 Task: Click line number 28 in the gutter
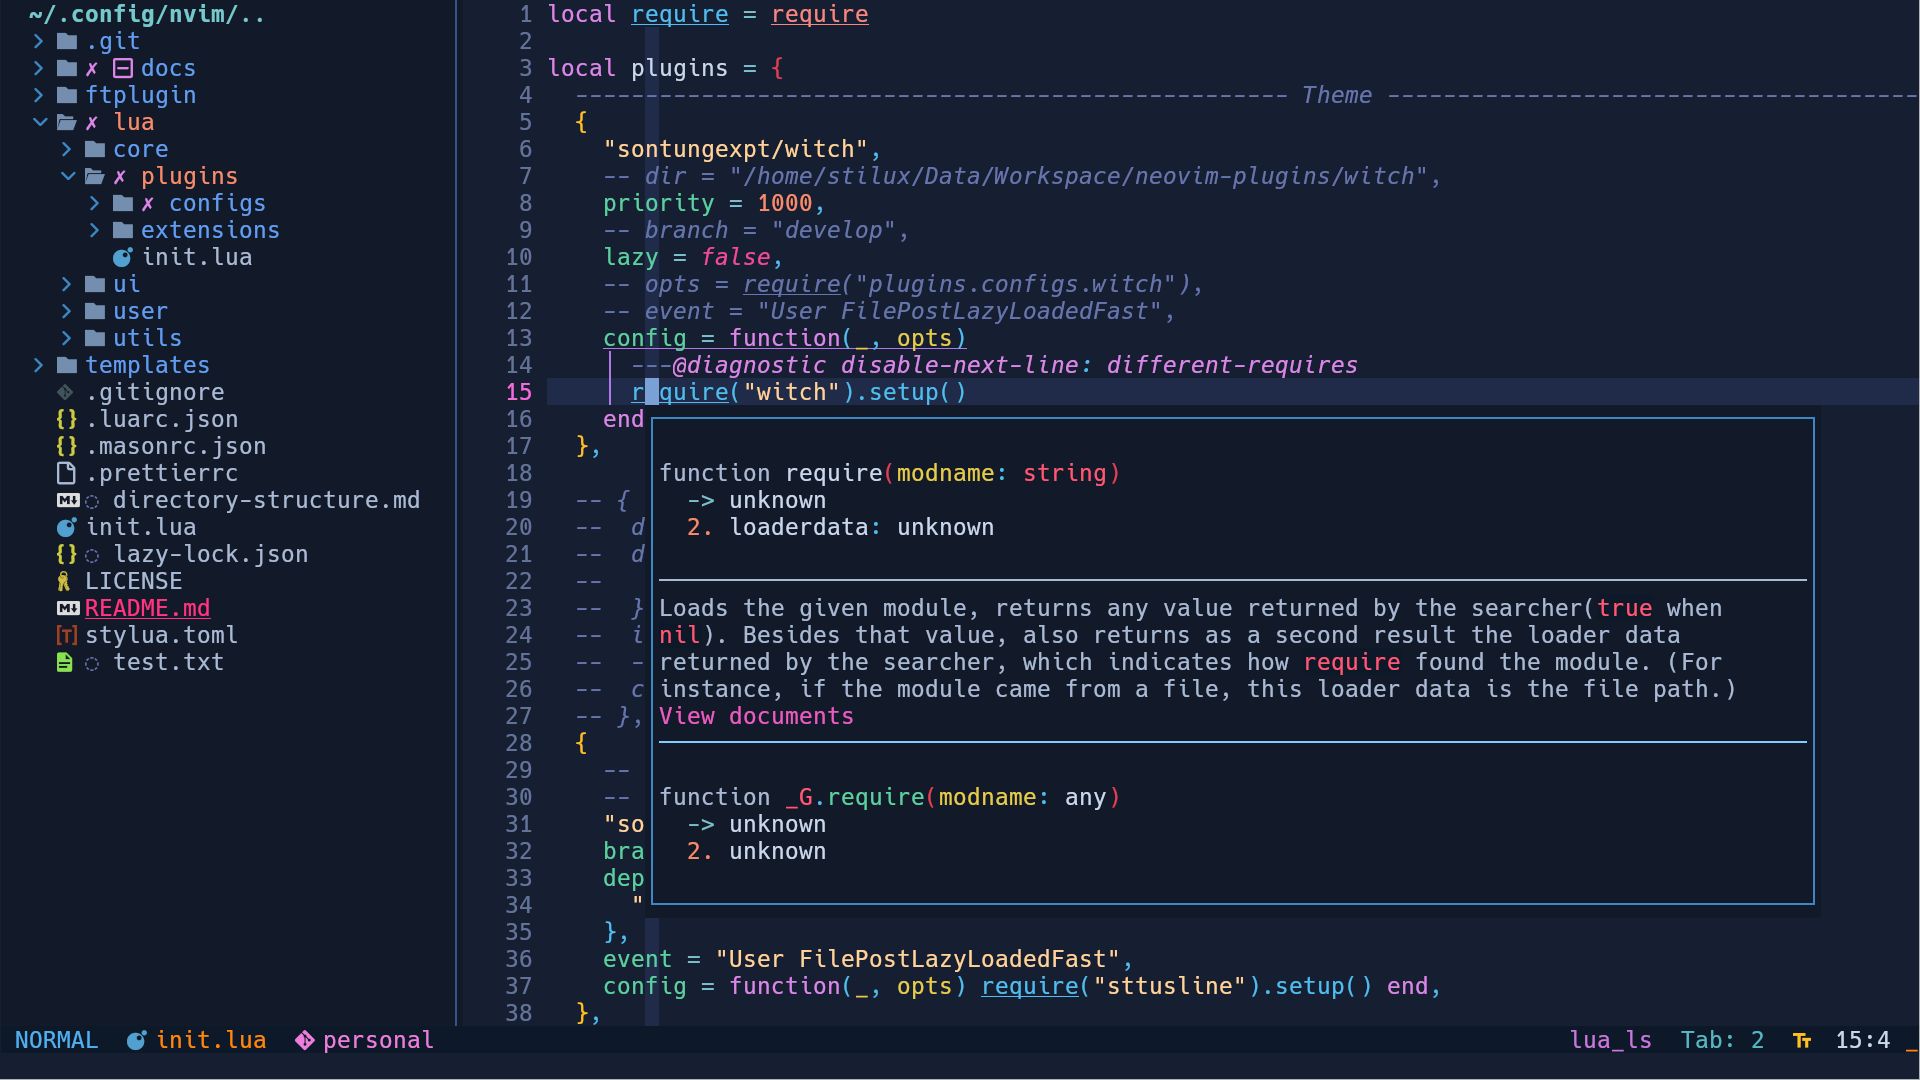pos(518,743)
